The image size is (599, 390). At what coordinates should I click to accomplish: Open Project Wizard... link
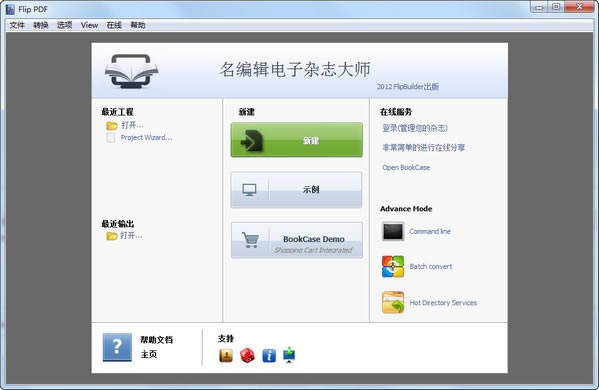[x=146, y=138]
